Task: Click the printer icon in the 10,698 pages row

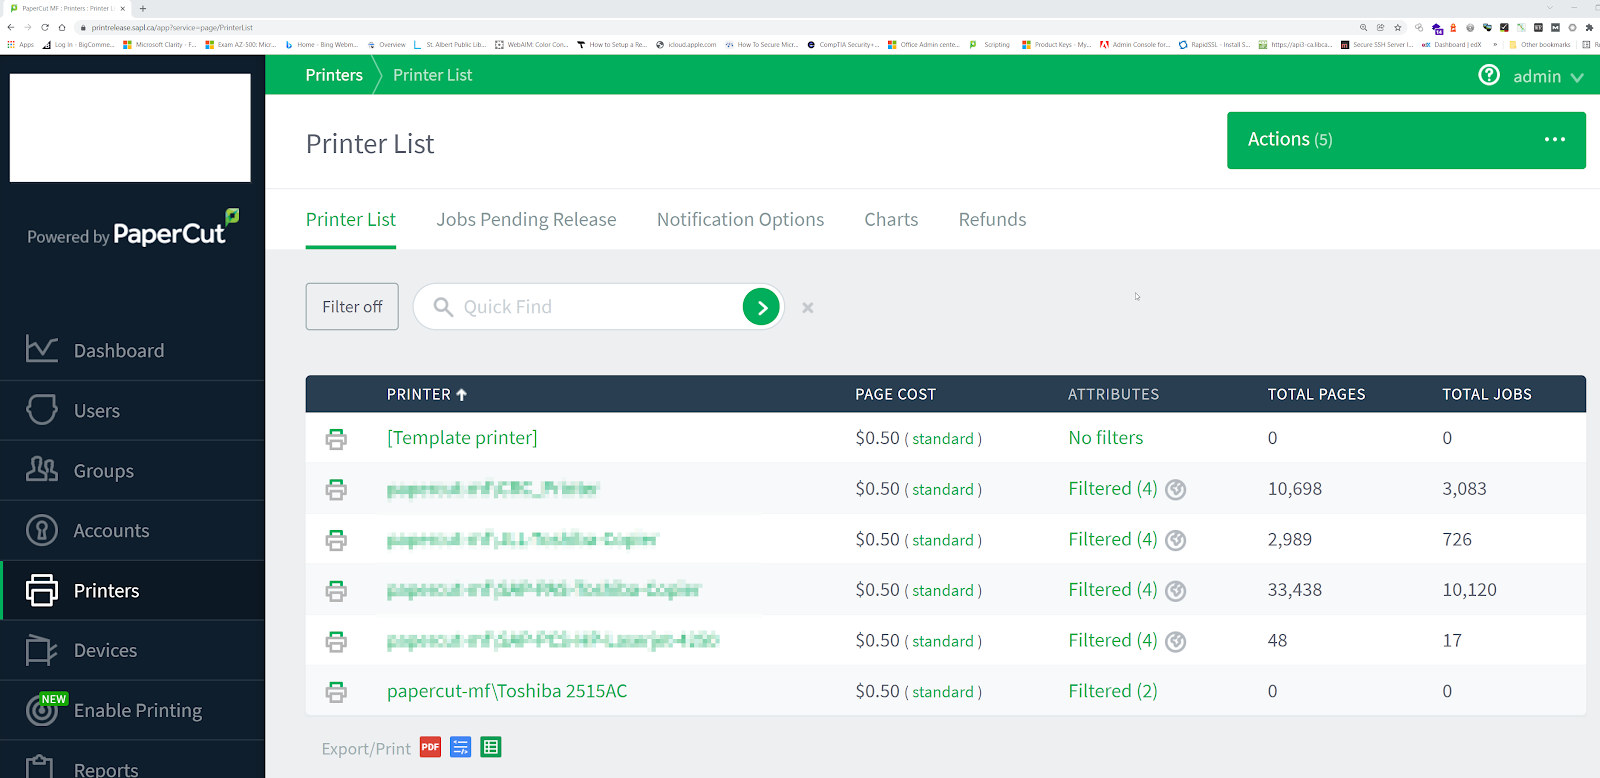Action: coord(336,490)
